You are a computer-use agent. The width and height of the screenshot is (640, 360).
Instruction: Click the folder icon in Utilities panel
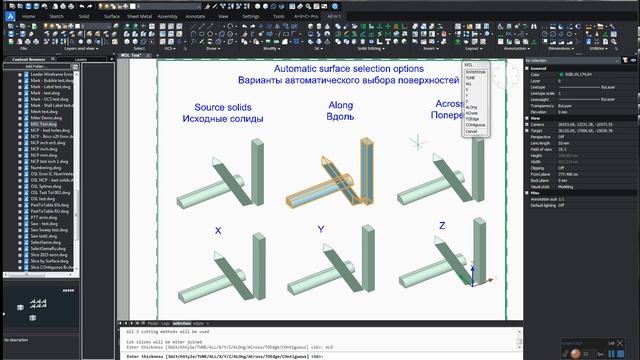click(x=600, y=27)
